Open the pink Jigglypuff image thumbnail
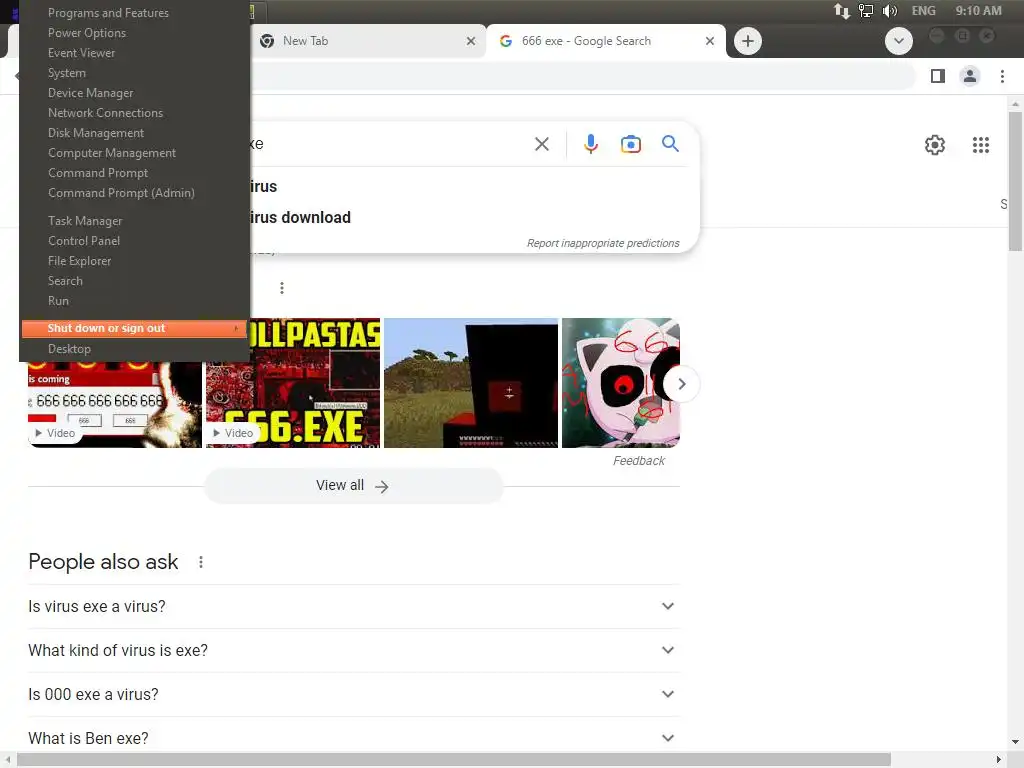The image size is (1024, 768). click(620, 383)
